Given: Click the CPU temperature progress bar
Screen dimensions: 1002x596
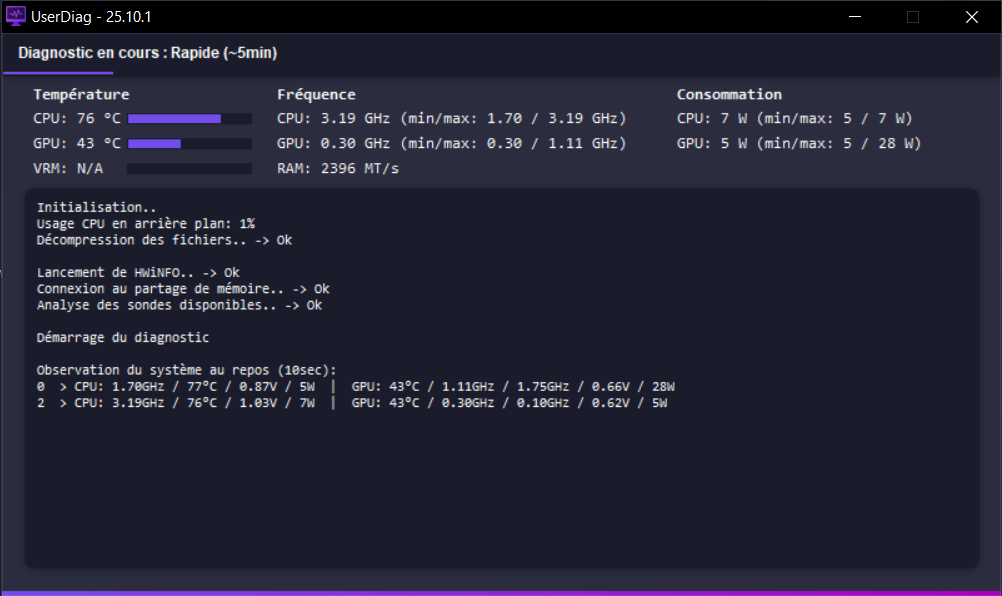Looking at the screenshot, I should click(189, 119).
